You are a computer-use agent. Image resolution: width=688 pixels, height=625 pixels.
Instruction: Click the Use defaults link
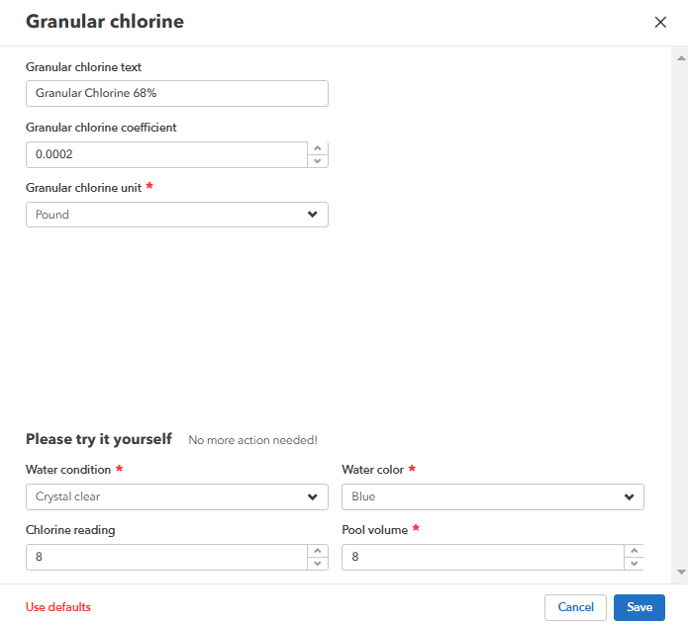tap(58, 607)
